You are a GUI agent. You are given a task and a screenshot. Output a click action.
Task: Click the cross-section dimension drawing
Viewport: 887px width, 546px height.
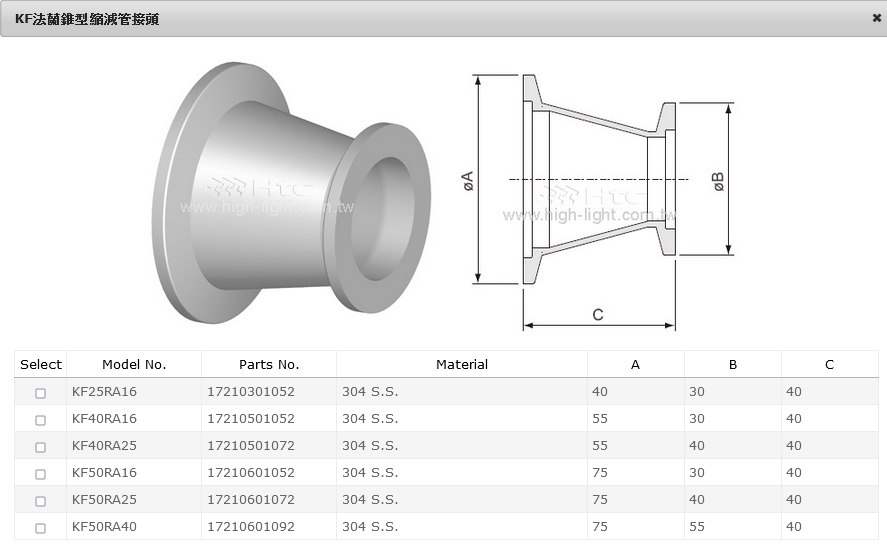(598, 195)
